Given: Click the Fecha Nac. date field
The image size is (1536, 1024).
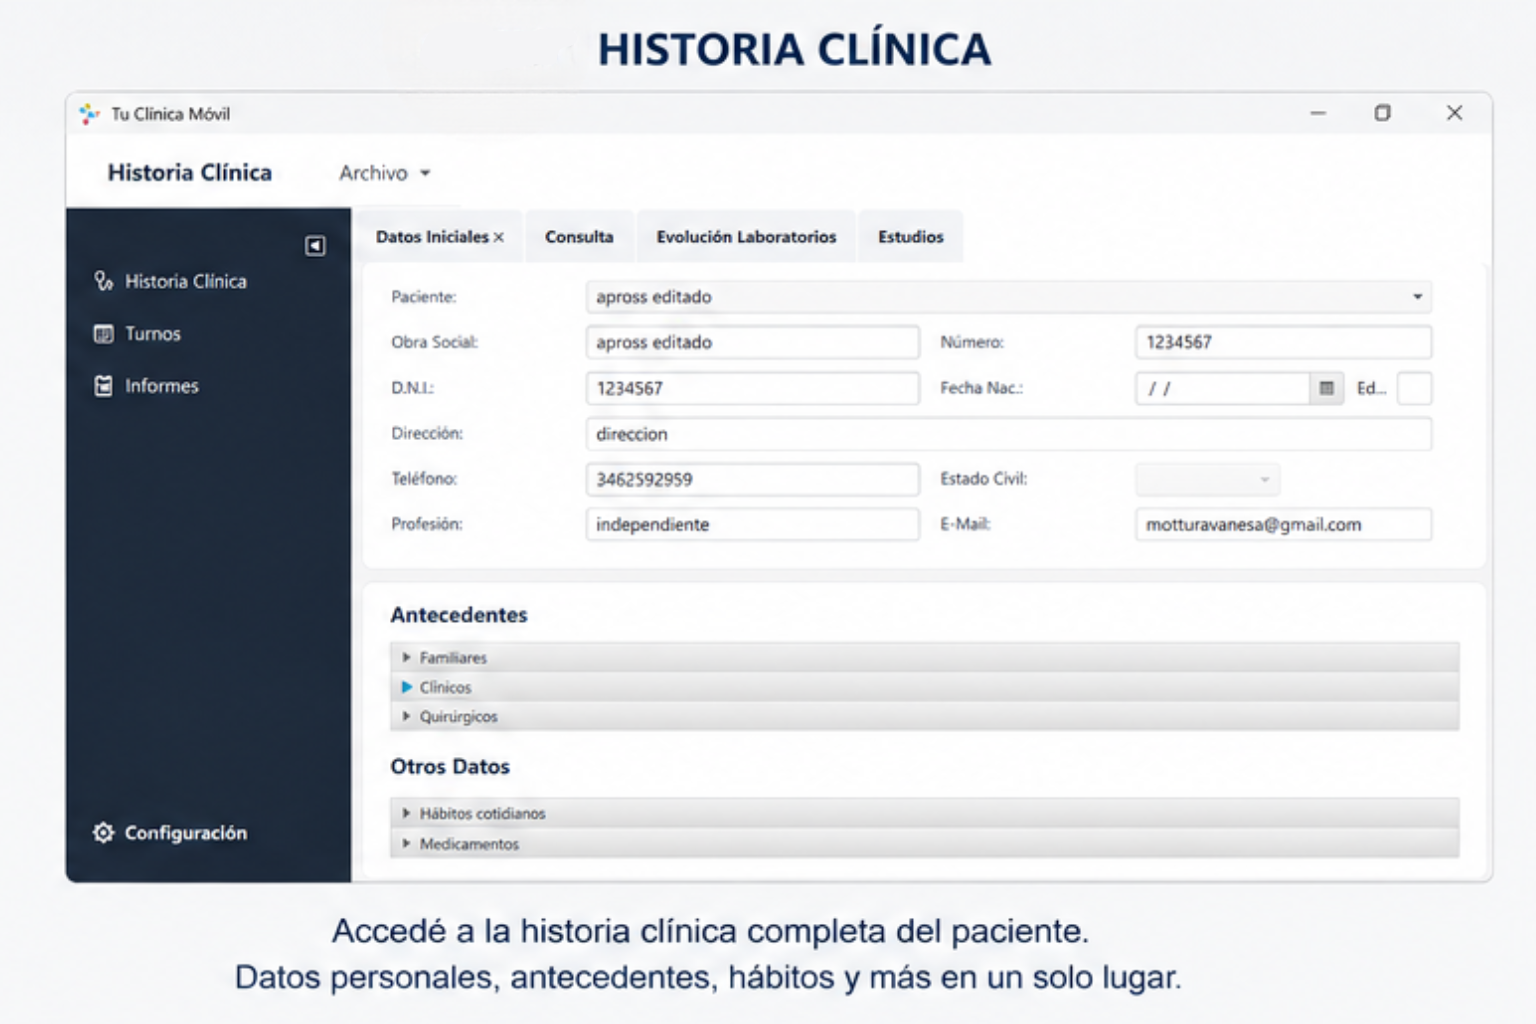Looking at the screenshot, I should [x=1222, y=388].
